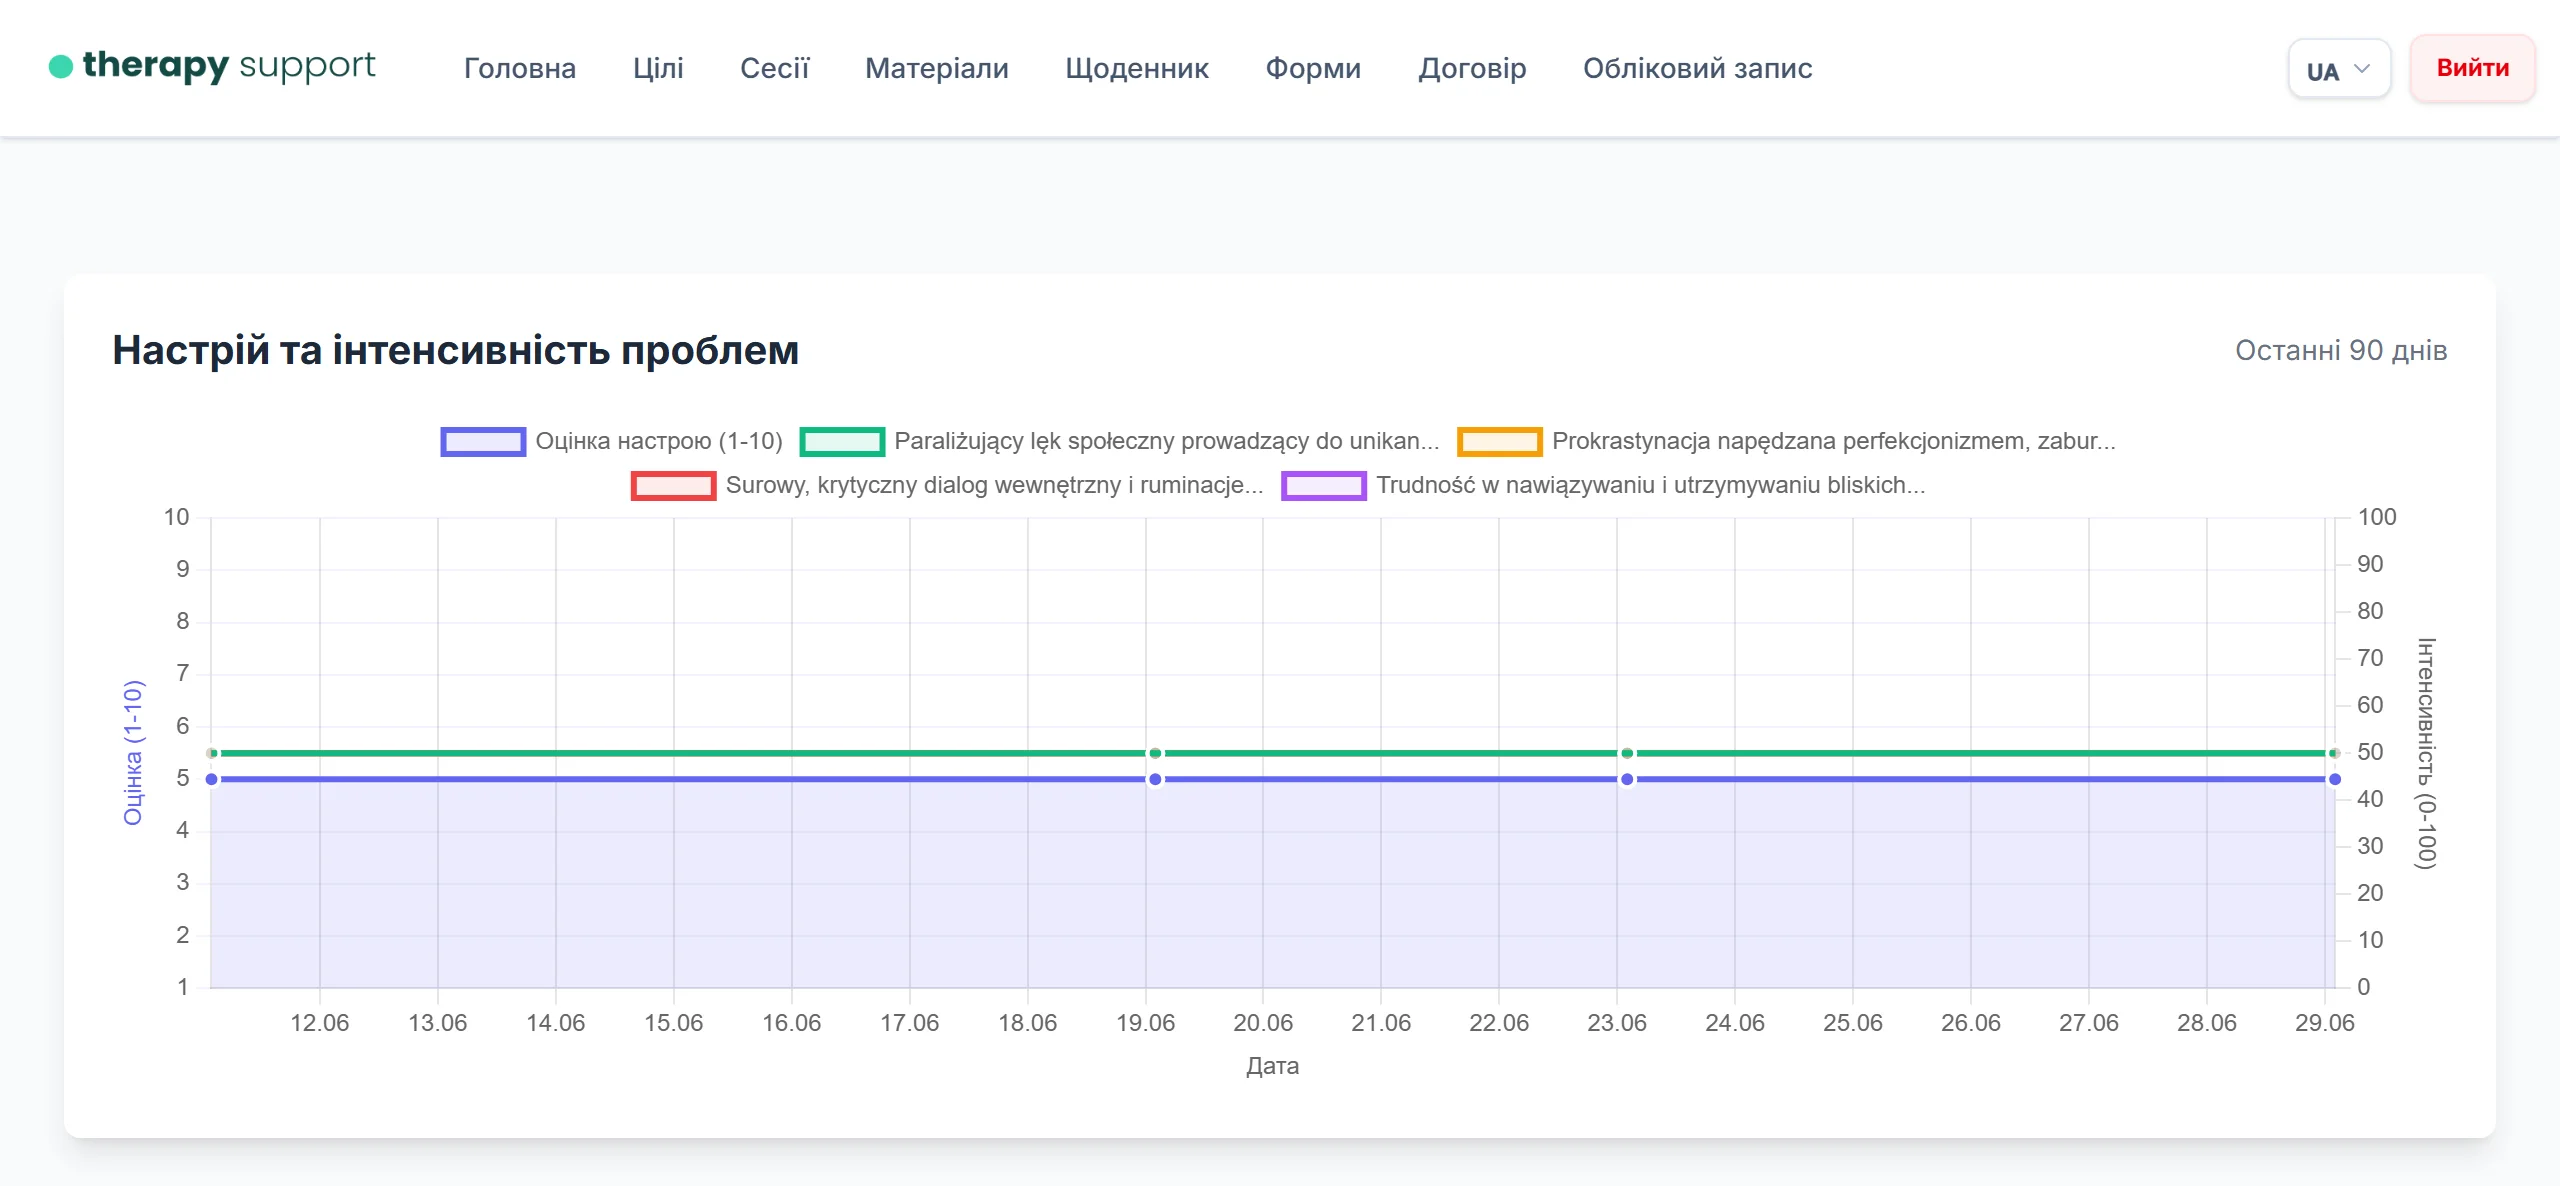Screen dimensions: 2560x1186
Task: Select the blue mood data point at 23.06
Action: (1627, 779)
